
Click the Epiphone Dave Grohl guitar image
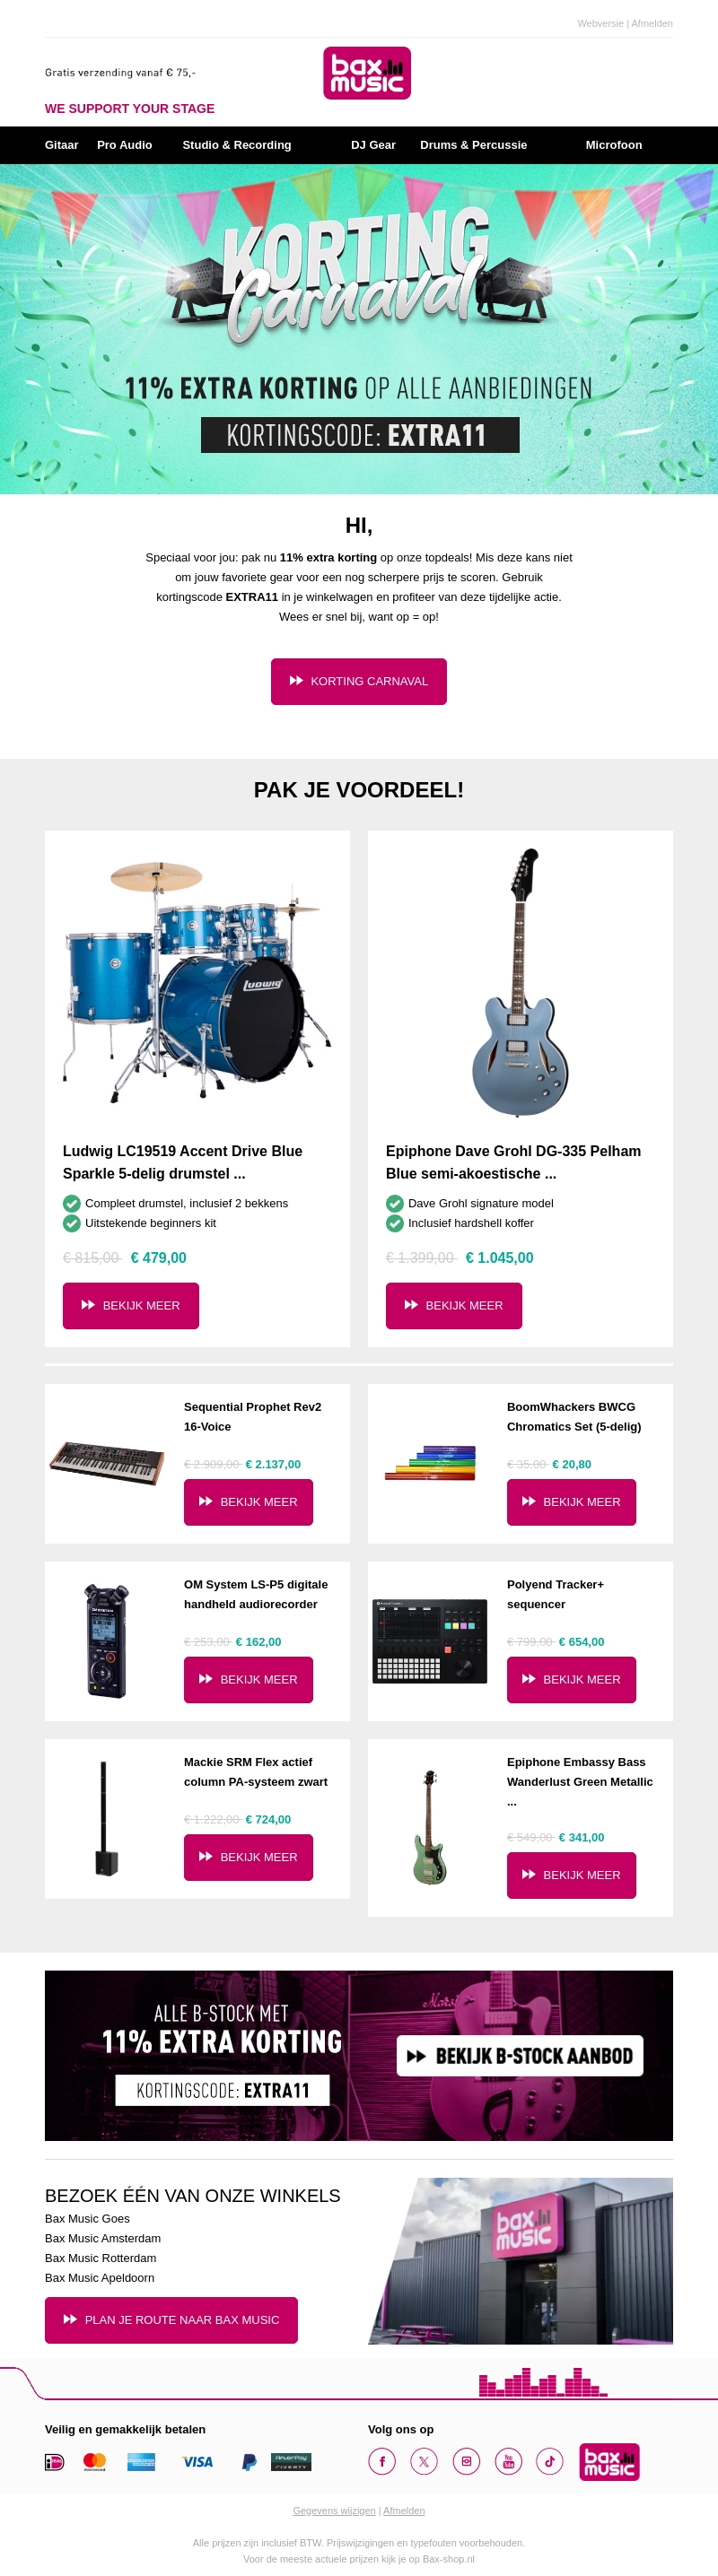pos(520,982)
